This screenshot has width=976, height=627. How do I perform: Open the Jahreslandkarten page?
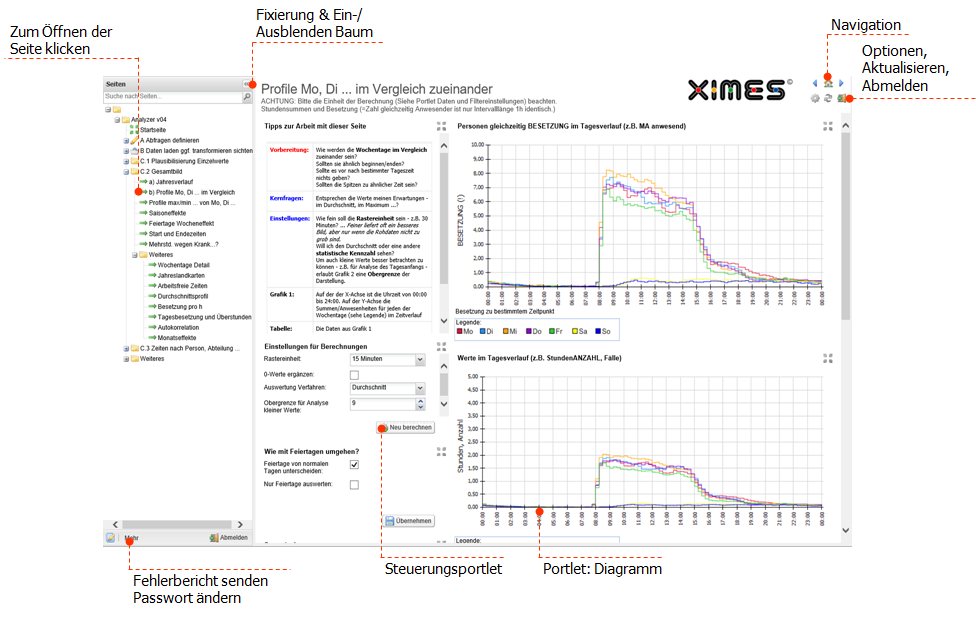click(x=181, y=275)
